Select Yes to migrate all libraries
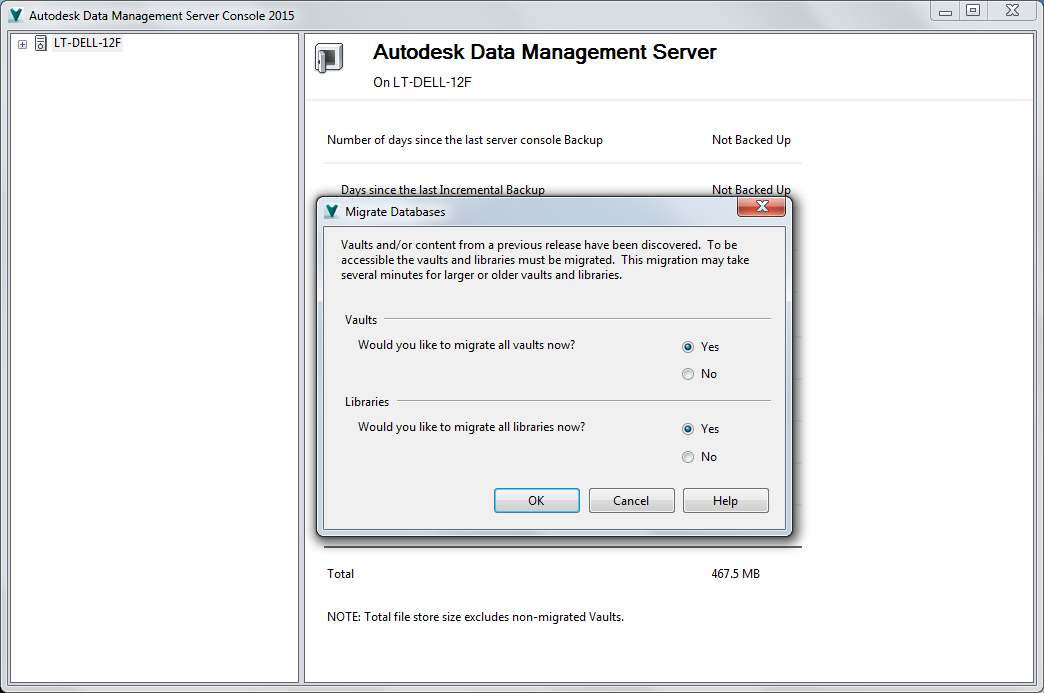Image resolution: width=1044 pixels, height=693 pixels. (688, 429)
